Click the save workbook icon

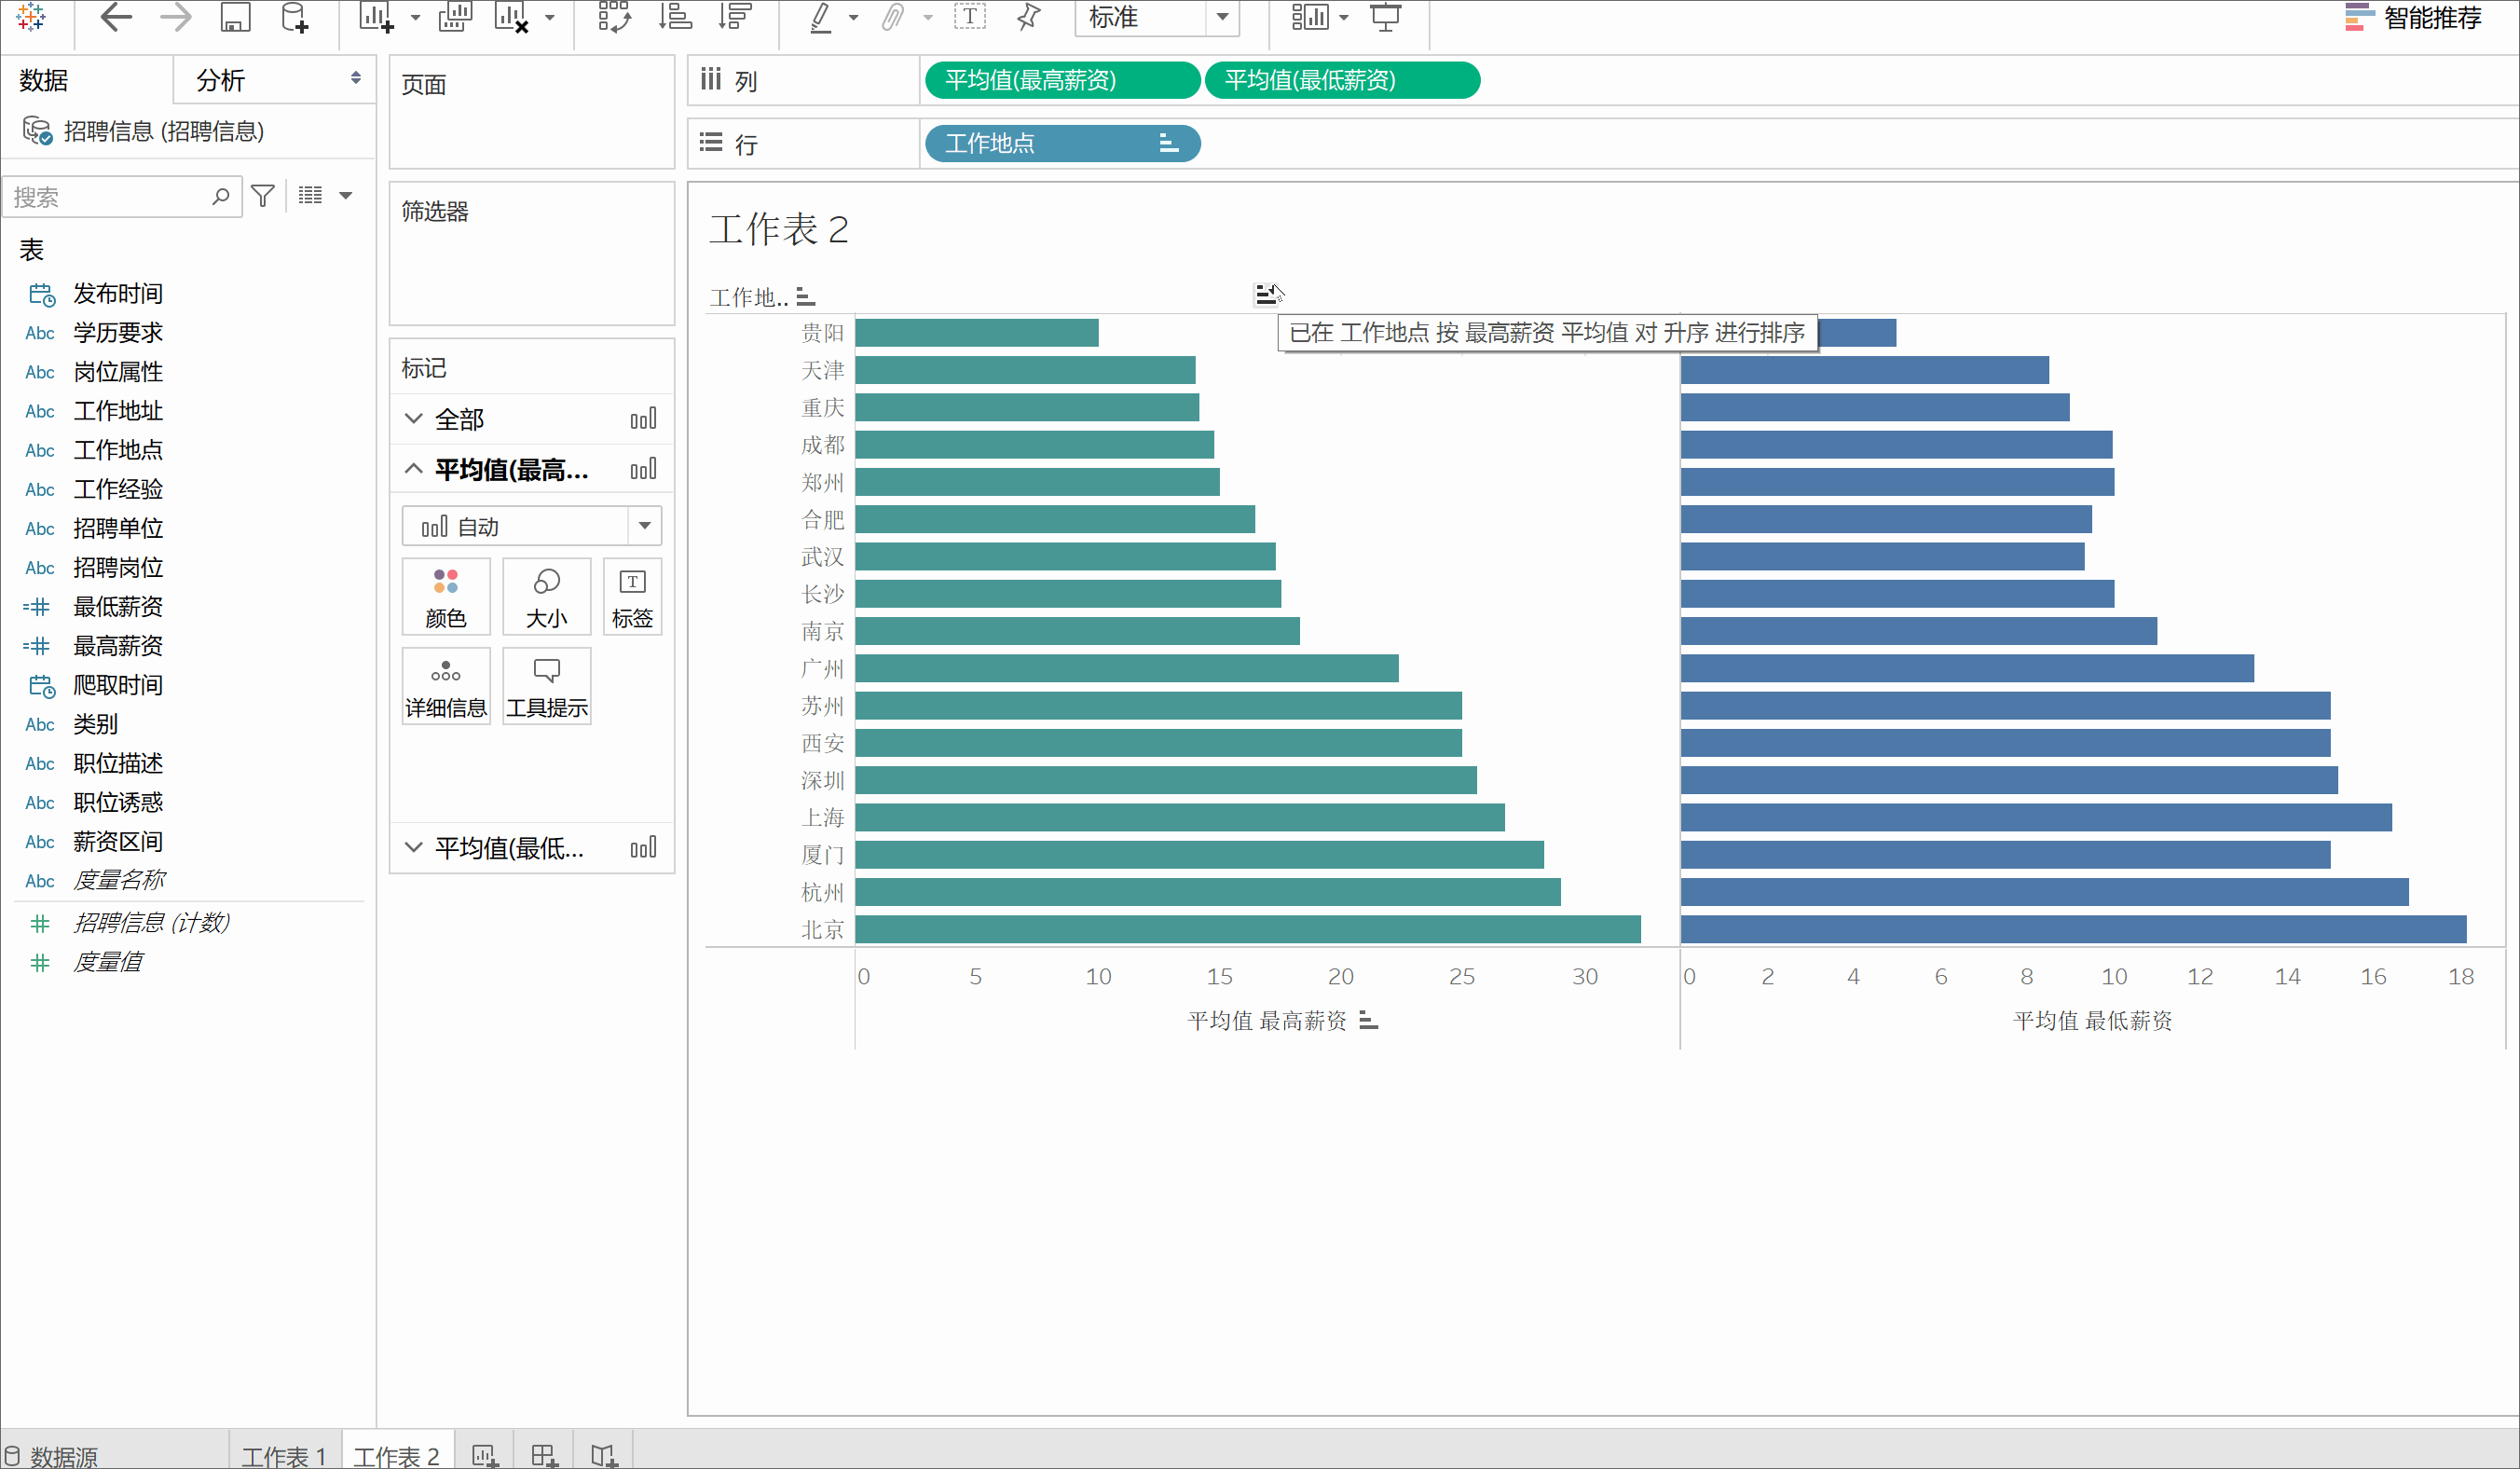tap(235, 17)
